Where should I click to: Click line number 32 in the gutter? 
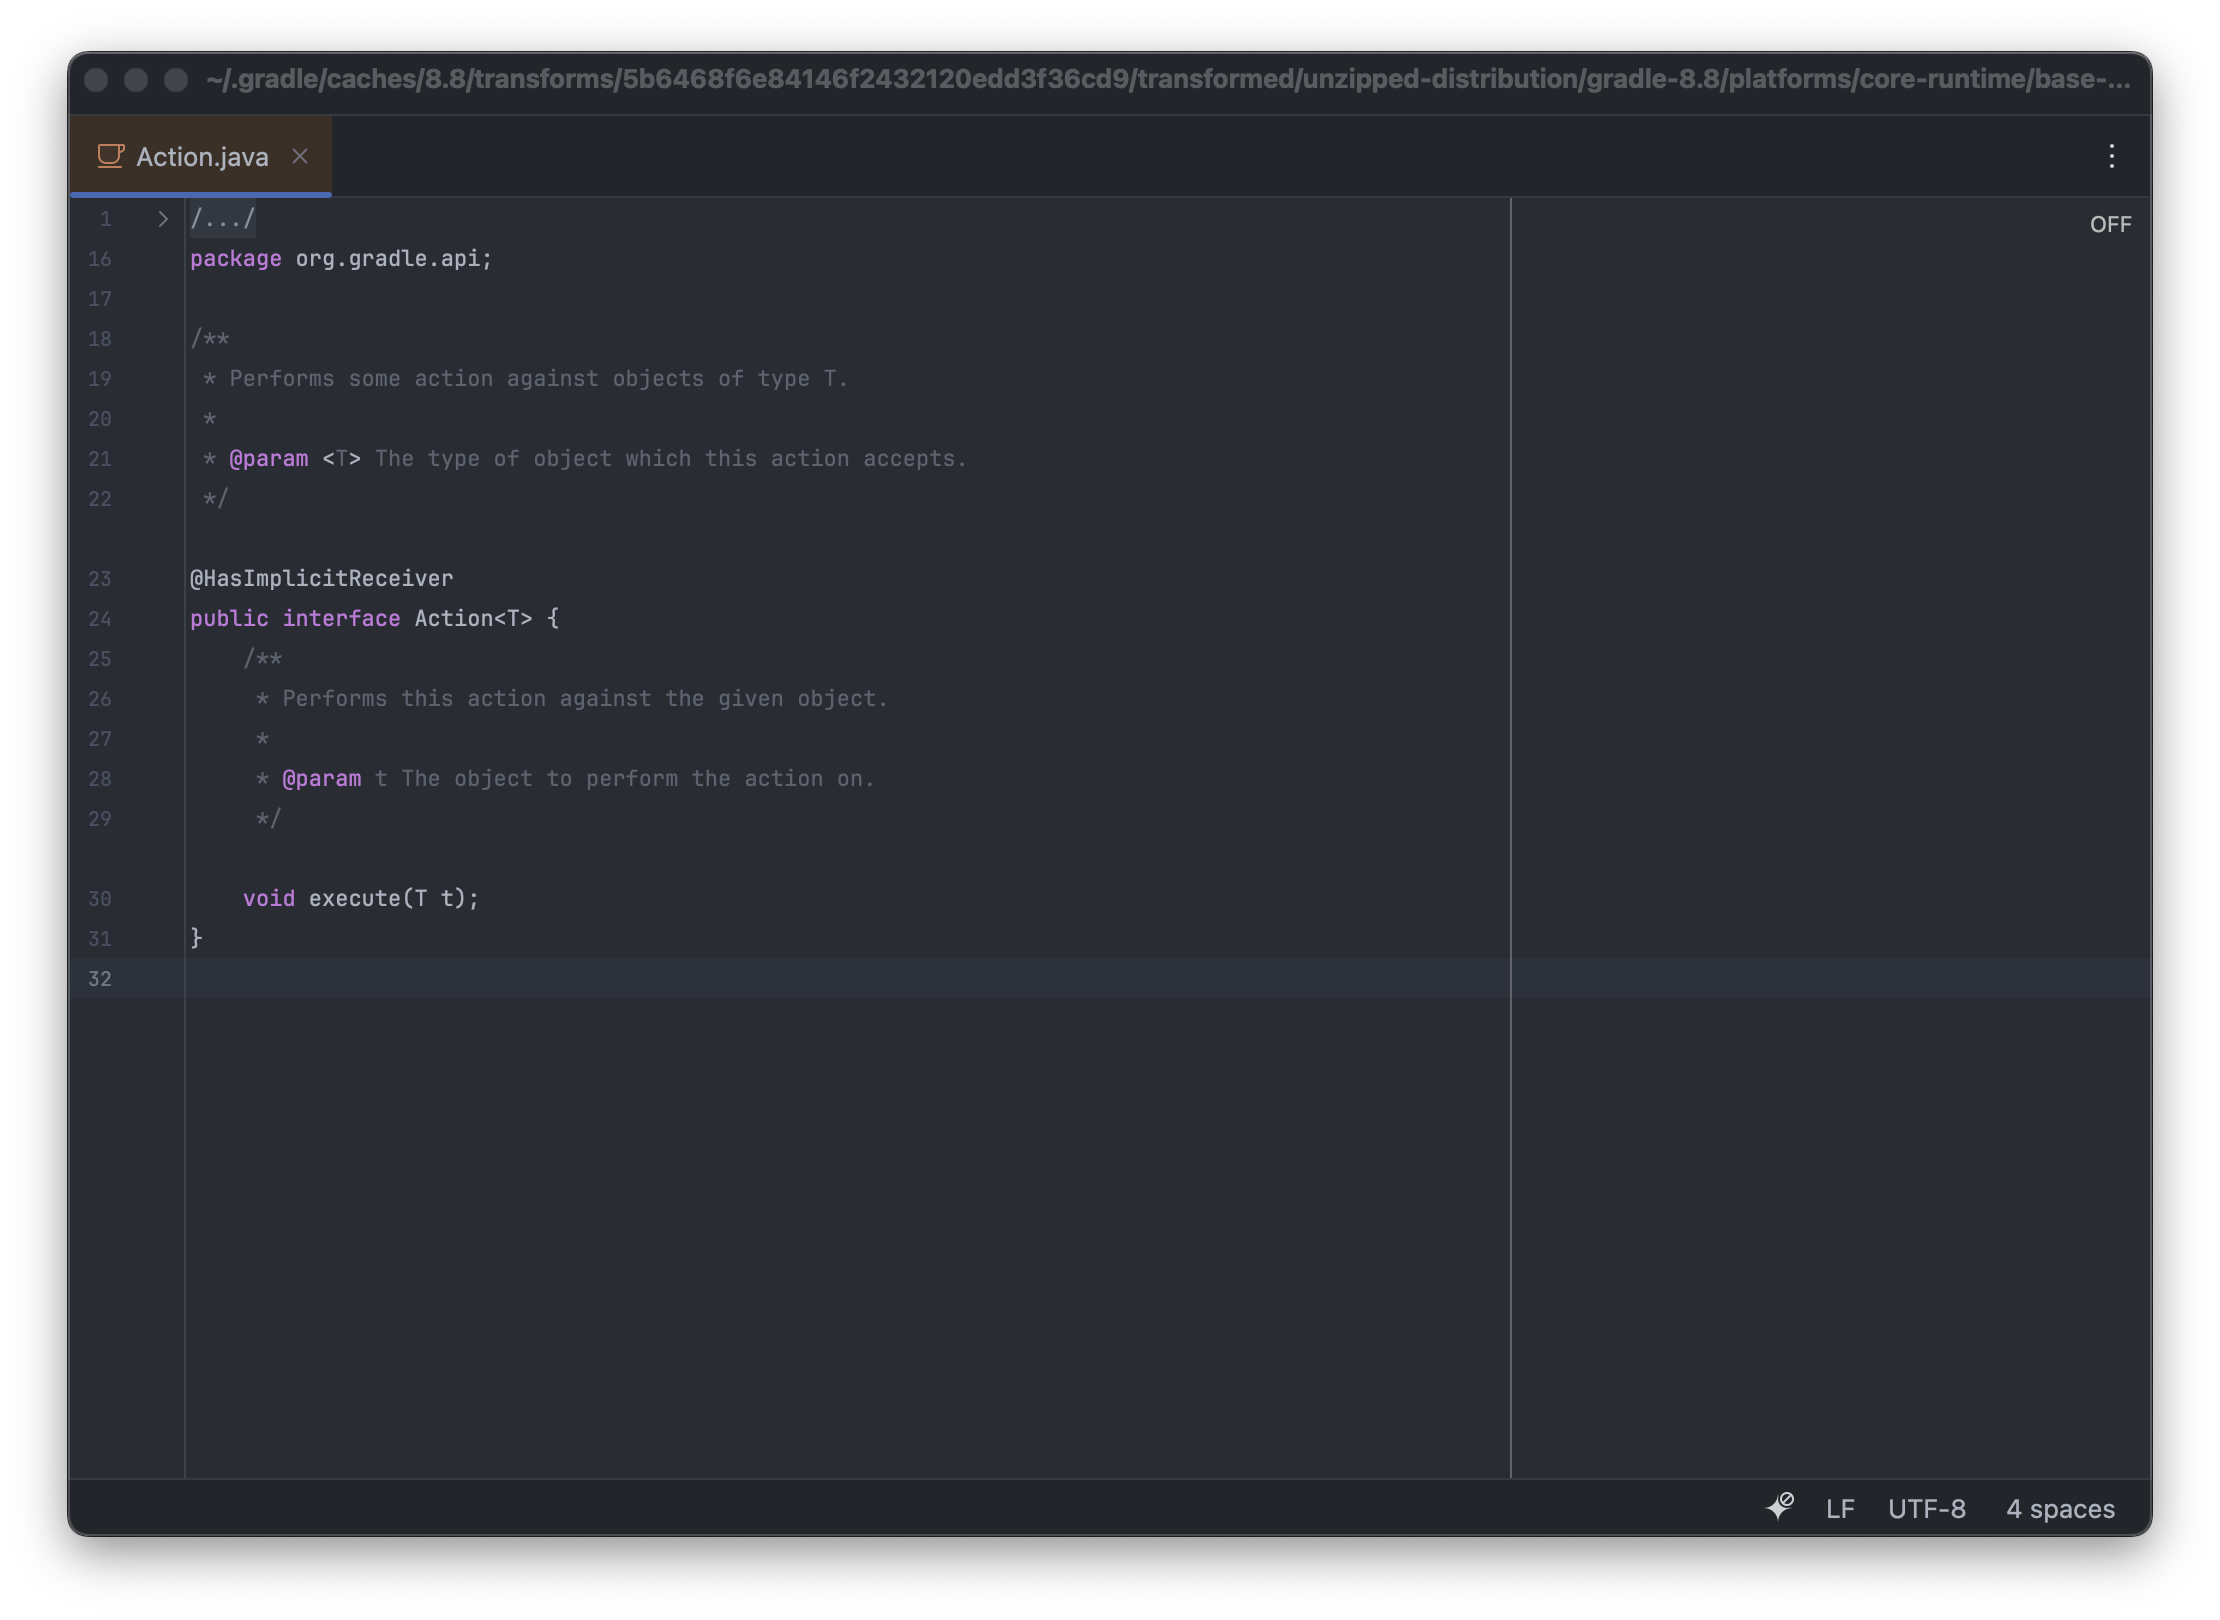coord(100,979)
